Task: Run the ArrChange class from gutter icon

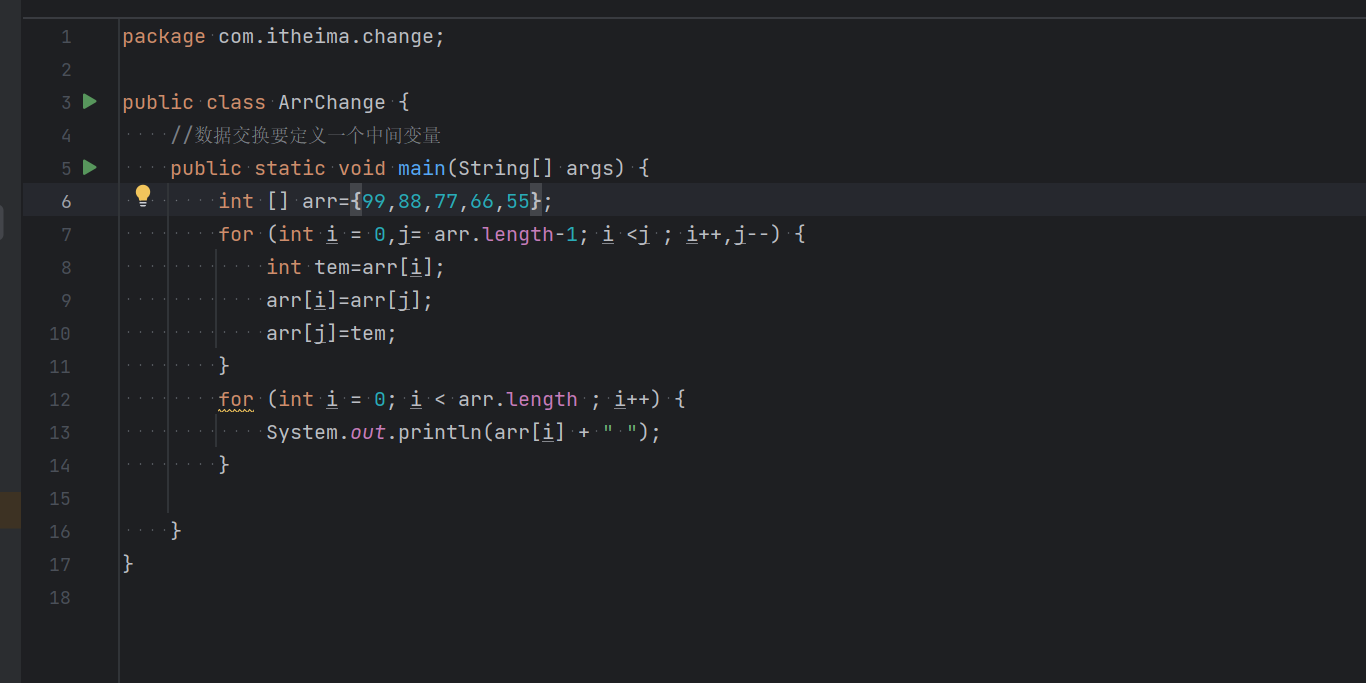Action: click(x=90, y=102)
